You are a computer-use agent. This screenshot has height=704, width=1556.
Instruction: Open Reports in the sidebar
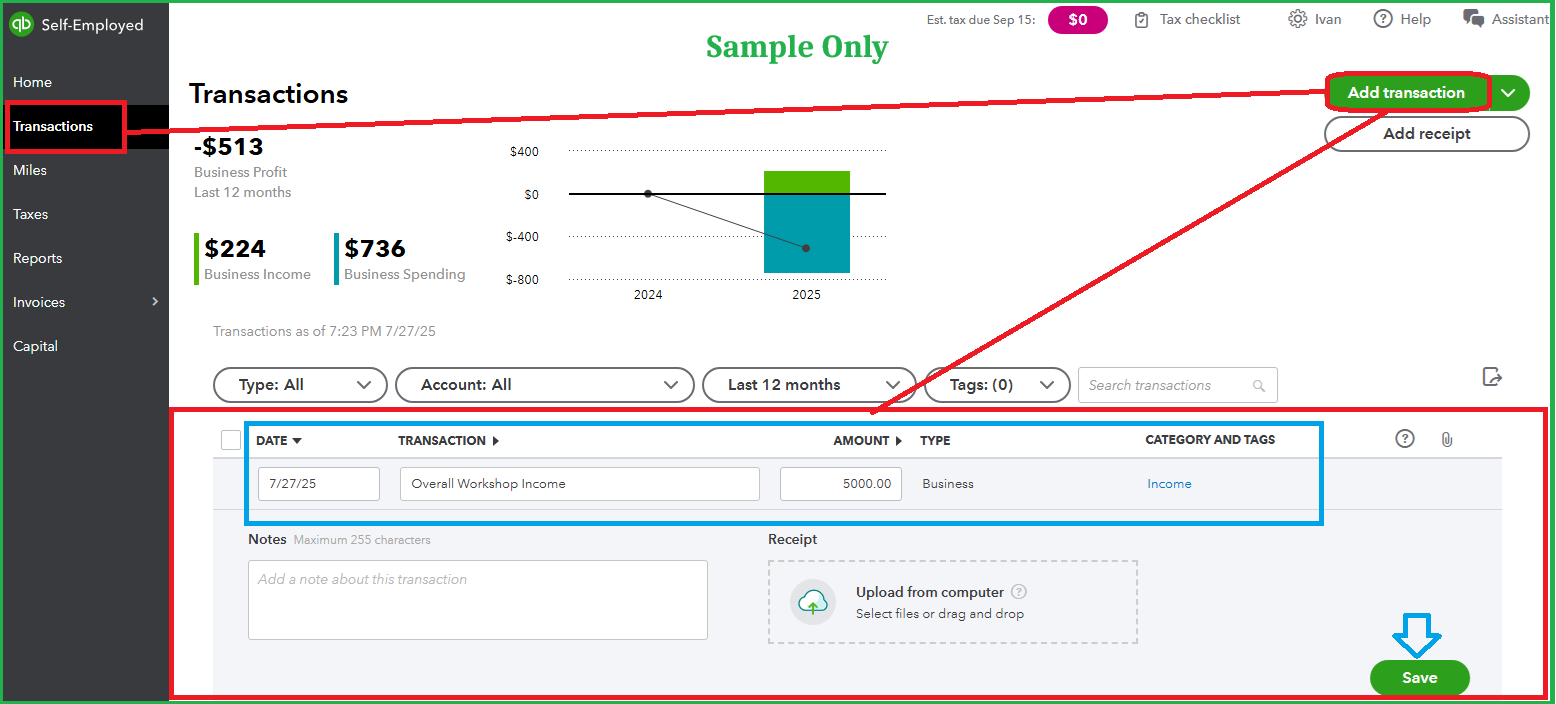coord(37,258)
